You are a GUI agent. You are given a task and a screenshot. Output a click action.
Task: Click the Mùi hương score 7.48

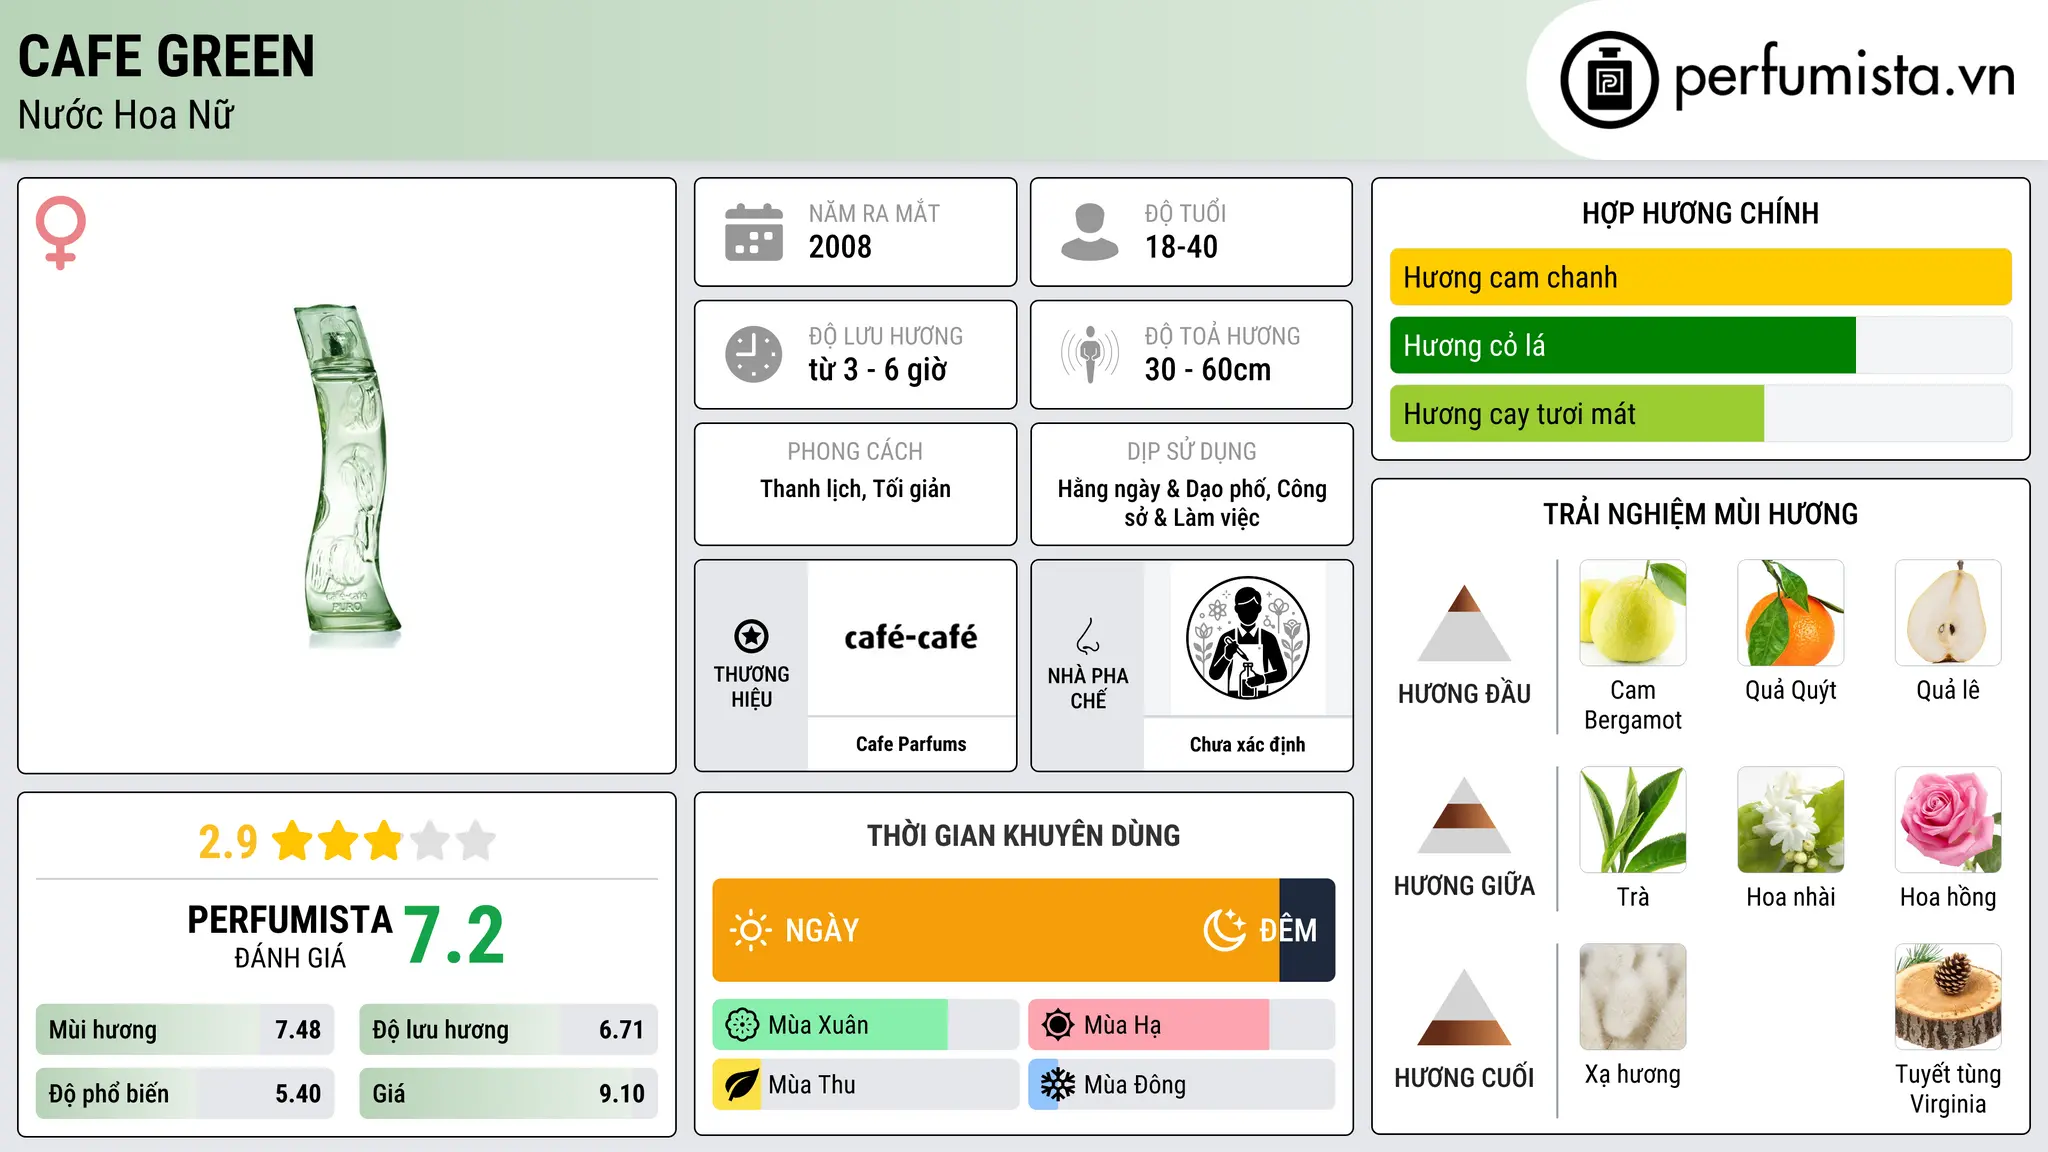pyautogui.click(x=298, y=1030)
